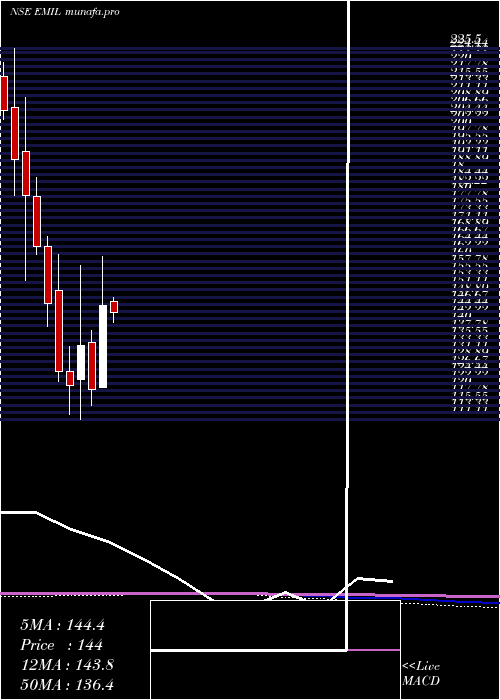Click the 5MA : 144.4 value
Image resolution: width=500 pixels, height=700 pixels.
[x=62, y=625]
